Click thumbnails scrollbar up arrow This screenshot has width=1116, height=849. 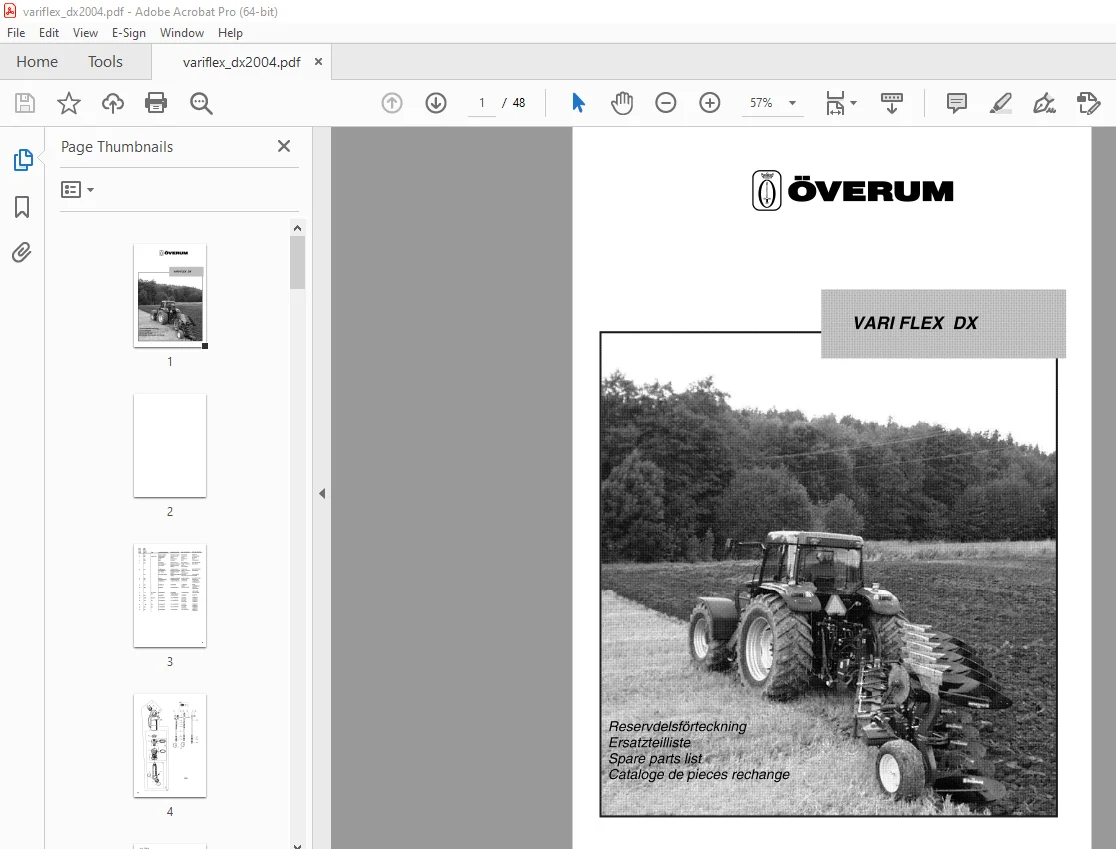pos(298,228)
